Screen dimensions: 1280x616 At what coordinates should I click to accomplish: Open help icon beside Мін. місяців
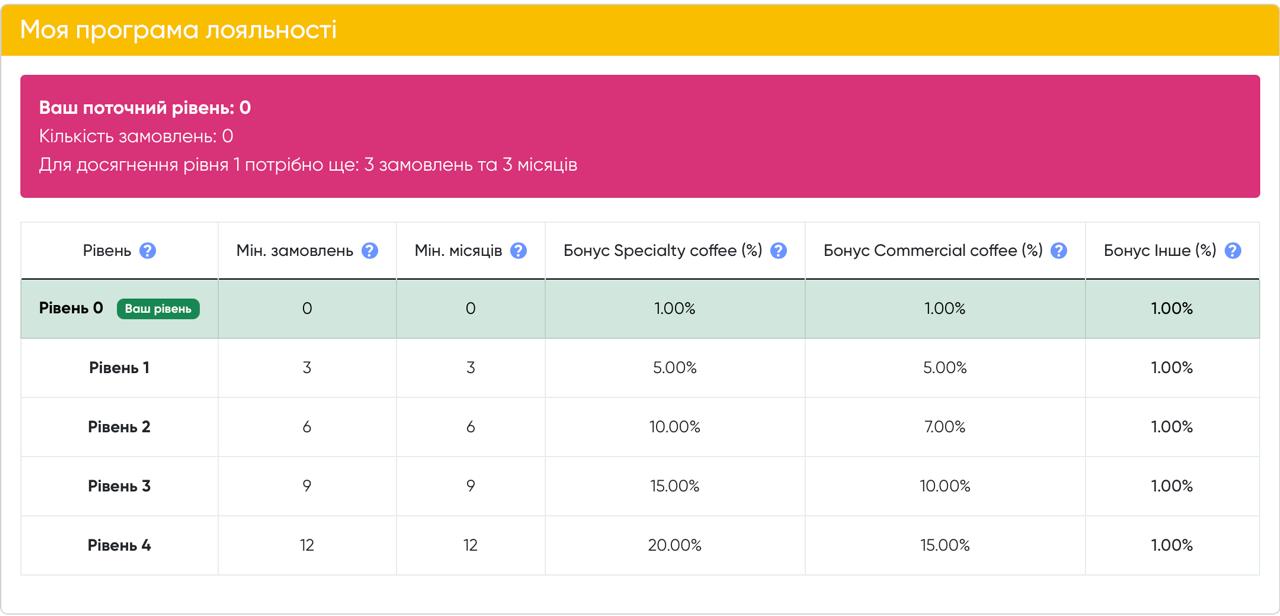tap(518, 251)
